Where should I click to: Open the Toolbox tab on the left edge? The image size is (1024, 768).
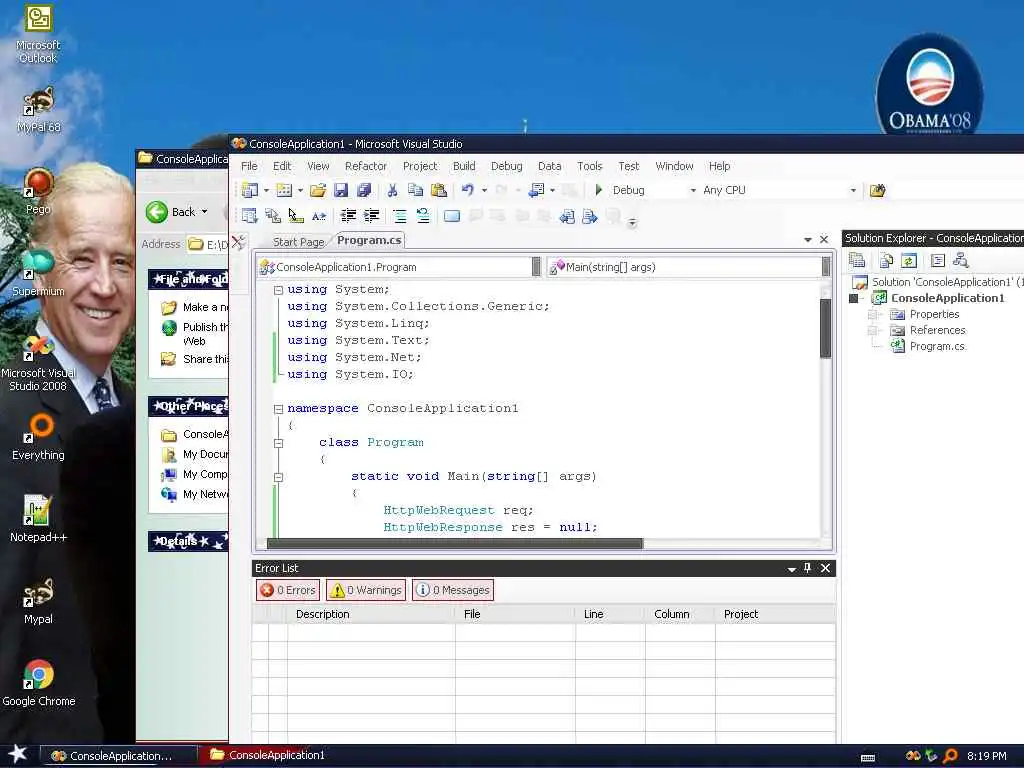tap(239, 243)
